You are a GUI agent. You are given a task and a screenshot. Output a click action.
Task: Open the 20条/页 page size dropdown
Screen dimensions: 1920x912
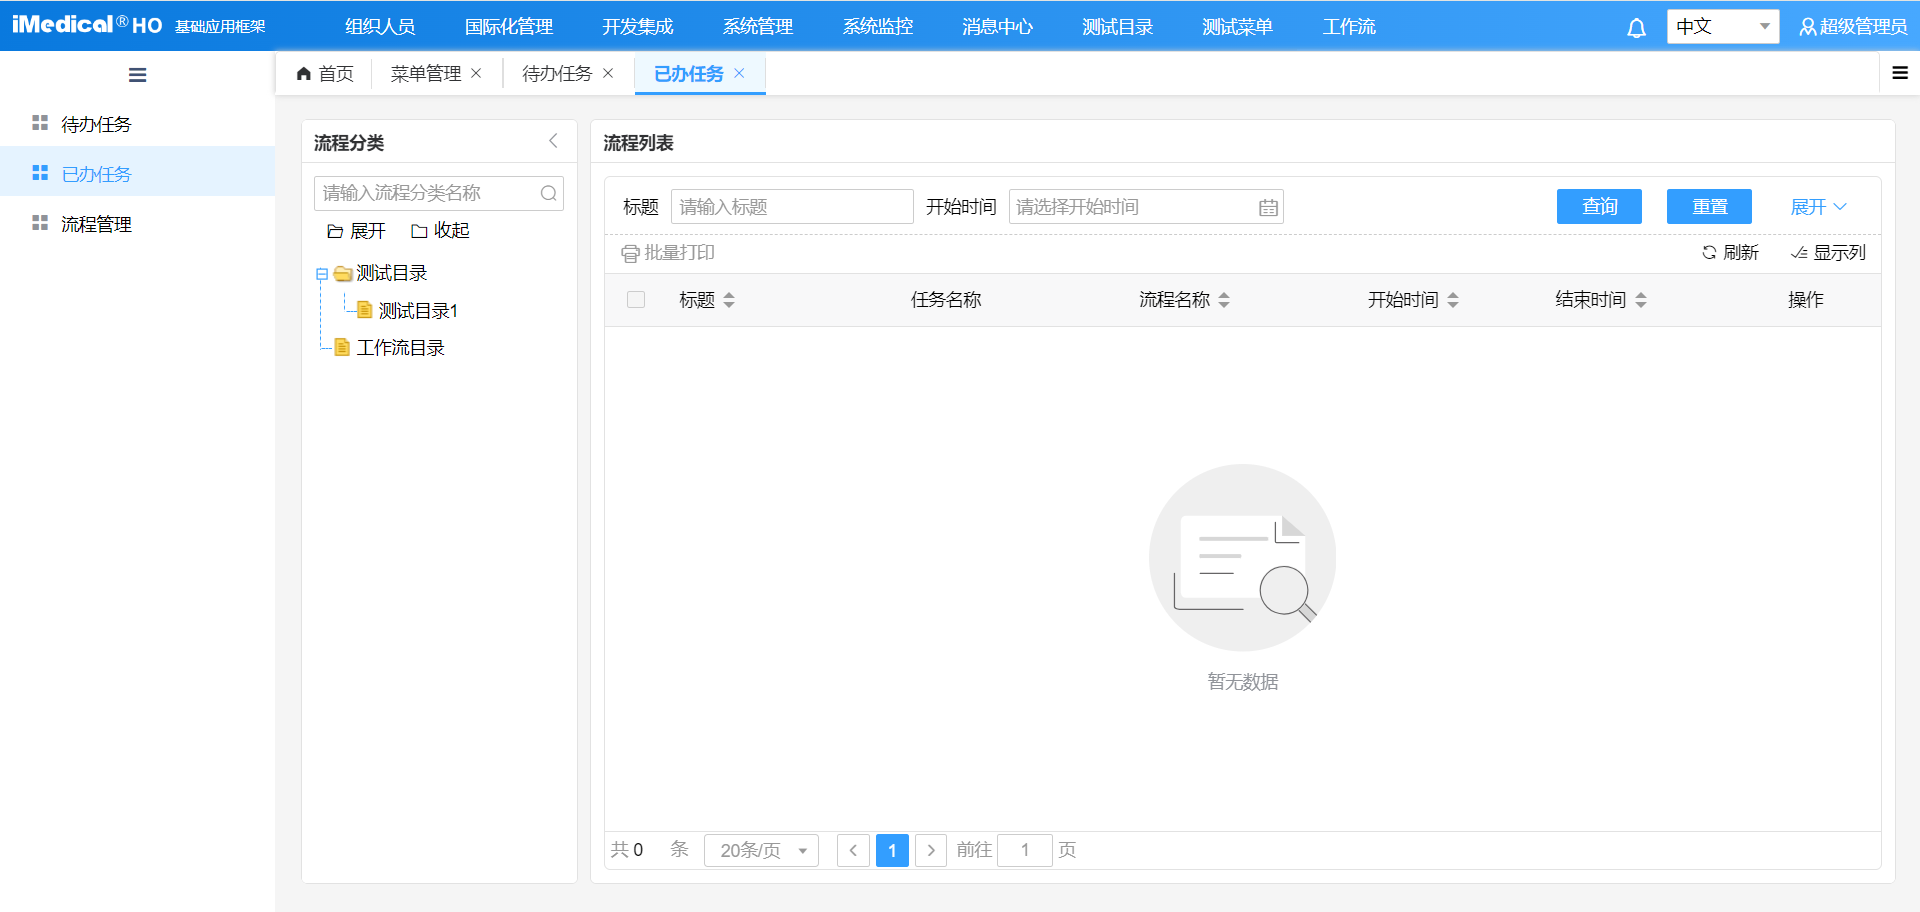coord(761,850)
